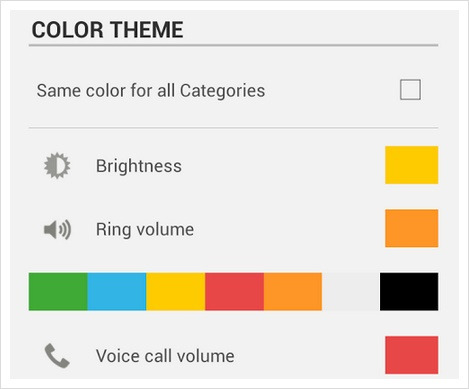The height and width of the screenshot is (389, 469).
Task: Pick yellow from the color palette strip
Action: coord(176,292)
